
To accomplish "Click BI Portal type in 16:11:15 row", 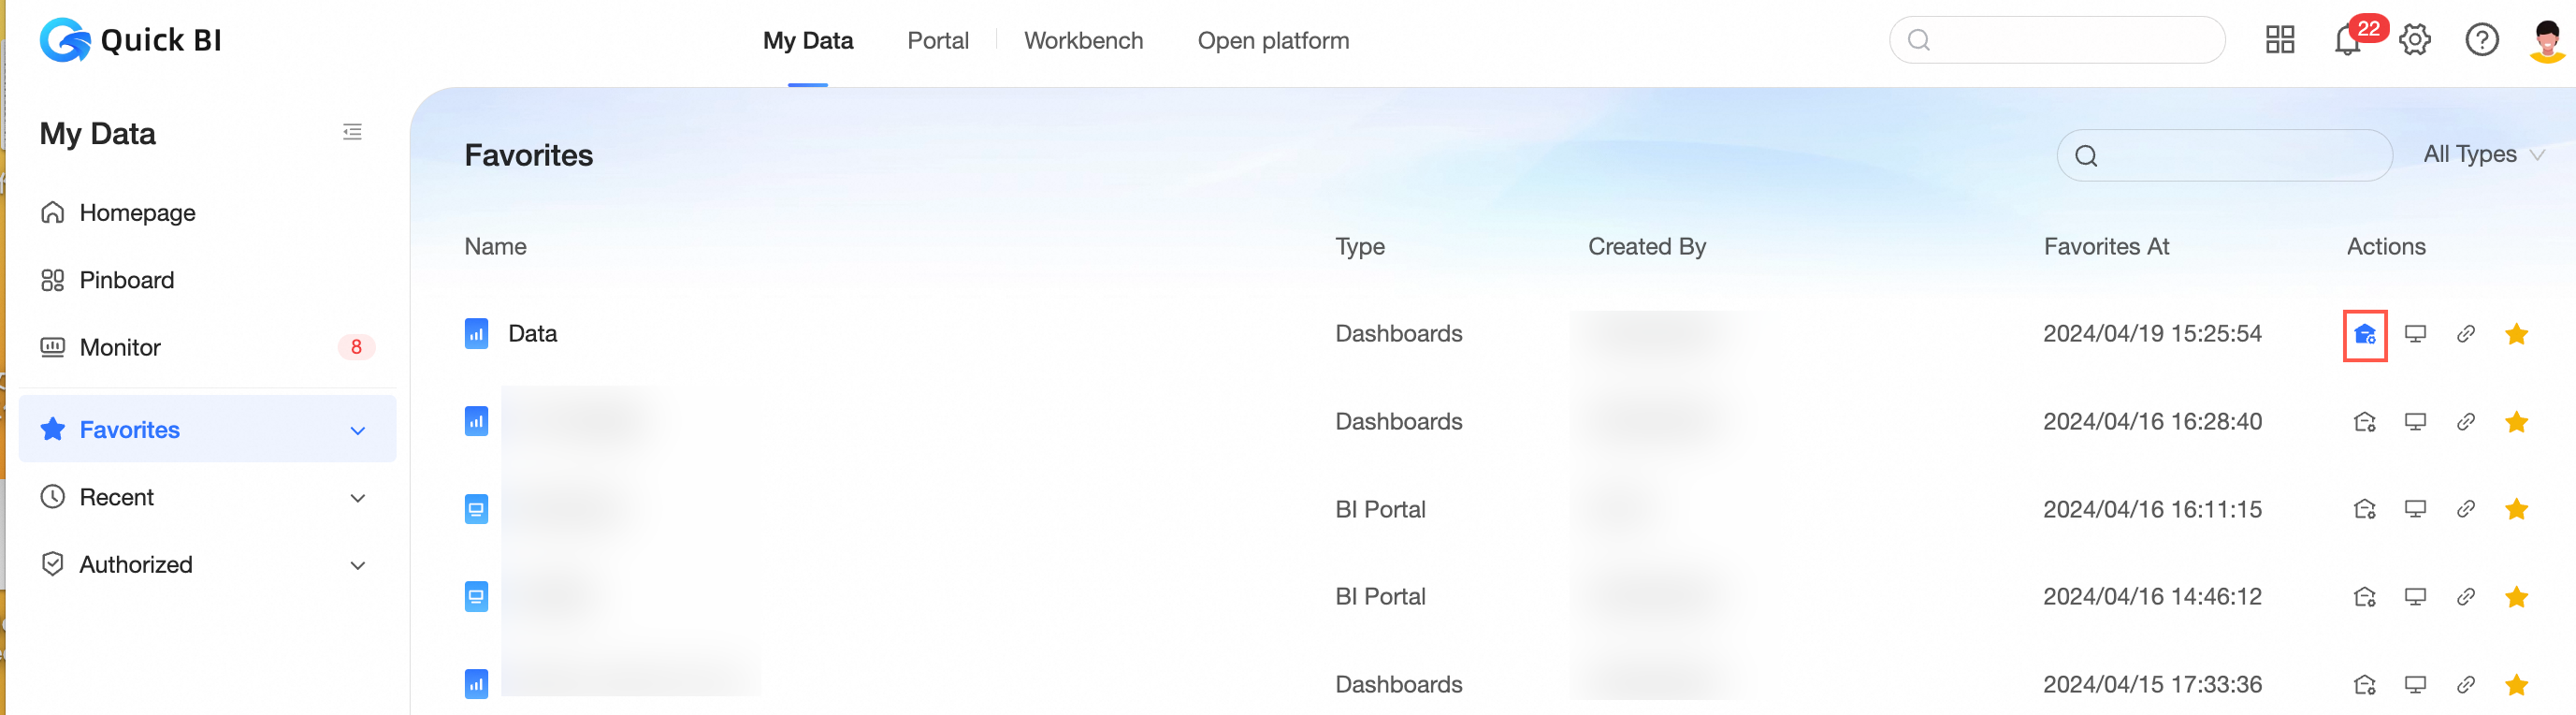I will point(1379,509).
